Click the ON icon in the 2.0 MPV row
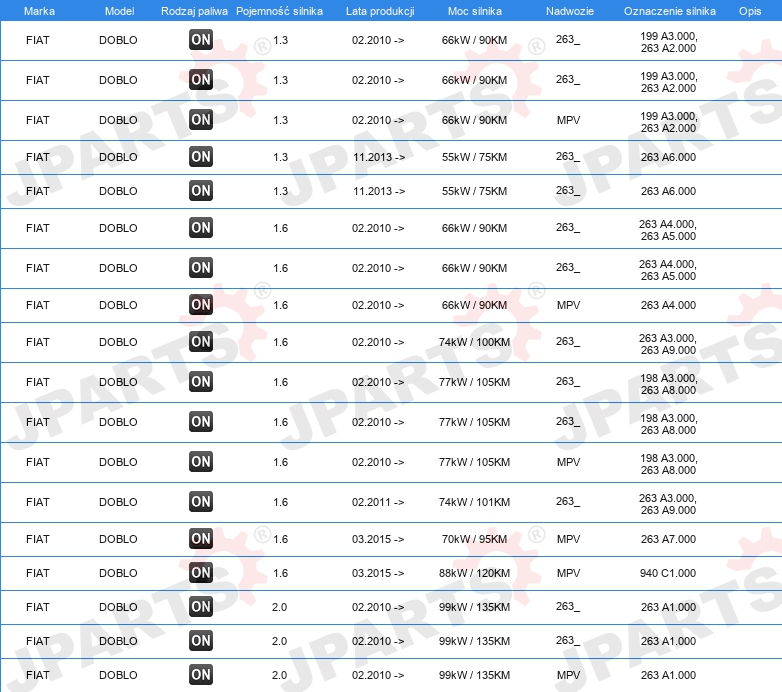The width and height of the screenshot is (782, 692). point(201,675)
